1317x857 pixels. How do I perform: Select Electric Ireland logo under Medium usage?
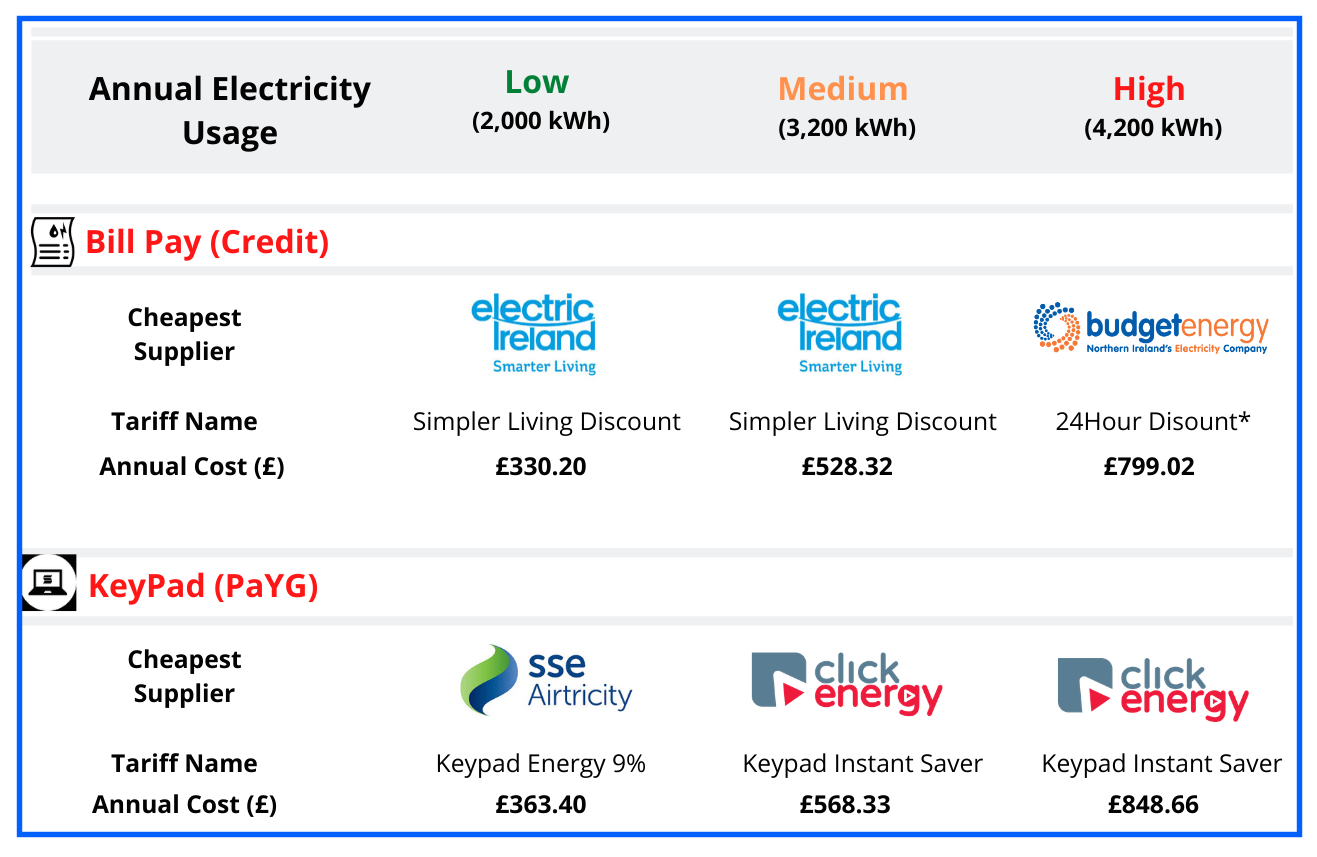(x=840, y=334)
